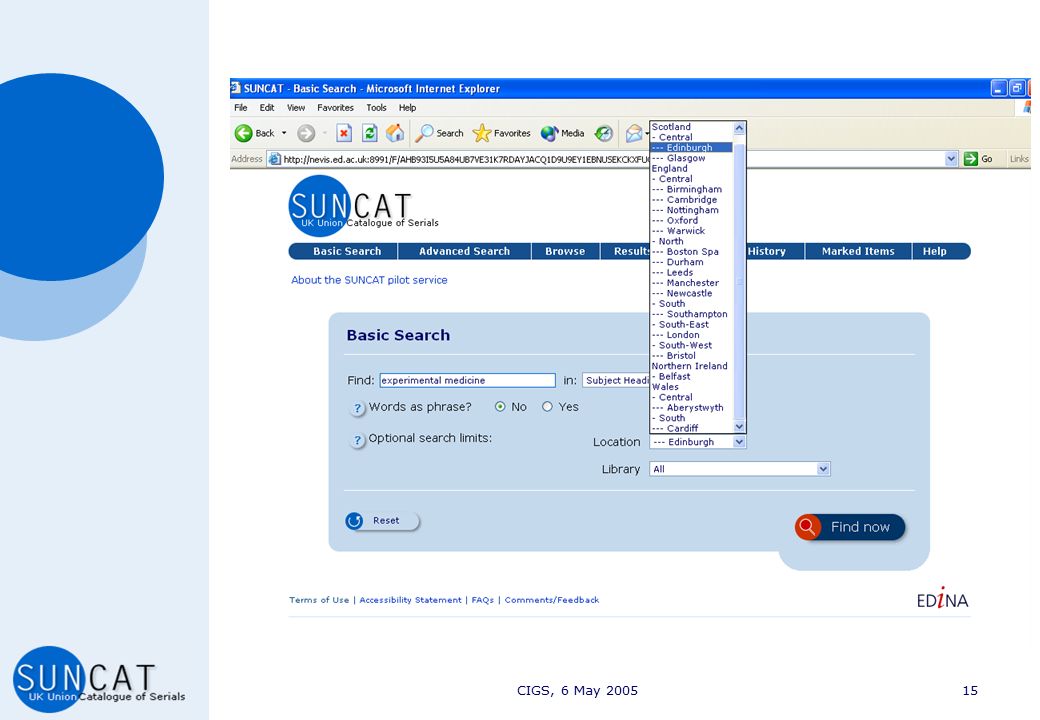Refresh the page with Refresh icon
1040x720 pixels.
tap(369, 133)
